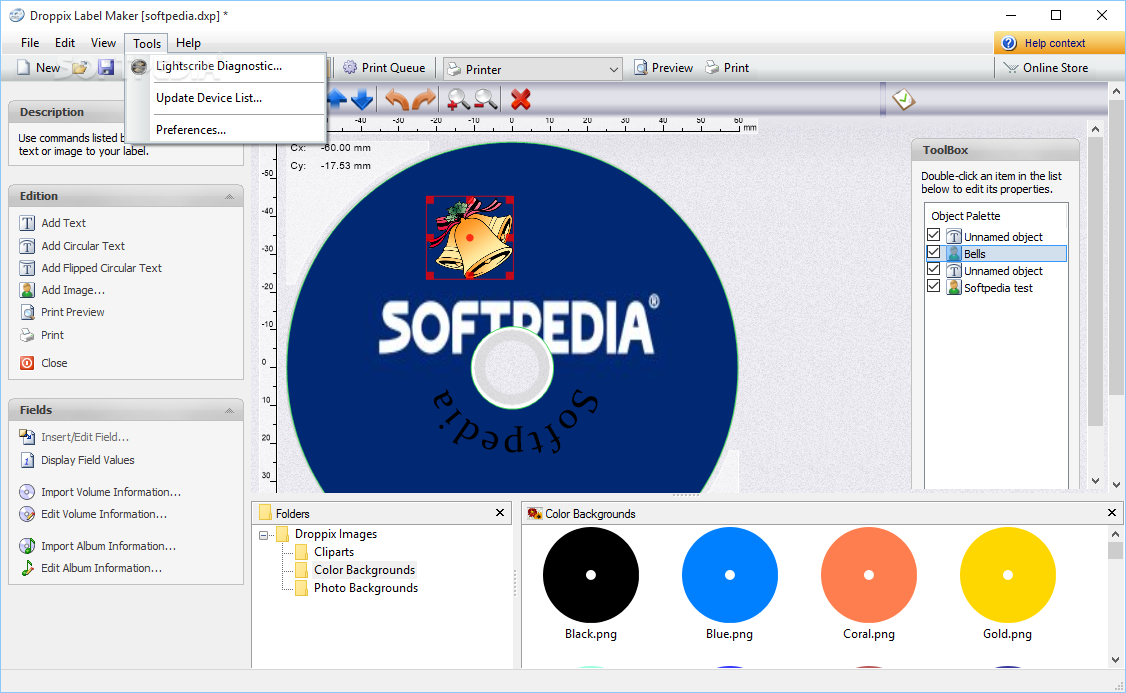Click the Print toolbar button
The image size is (1126, 693).
coord(727,68)
